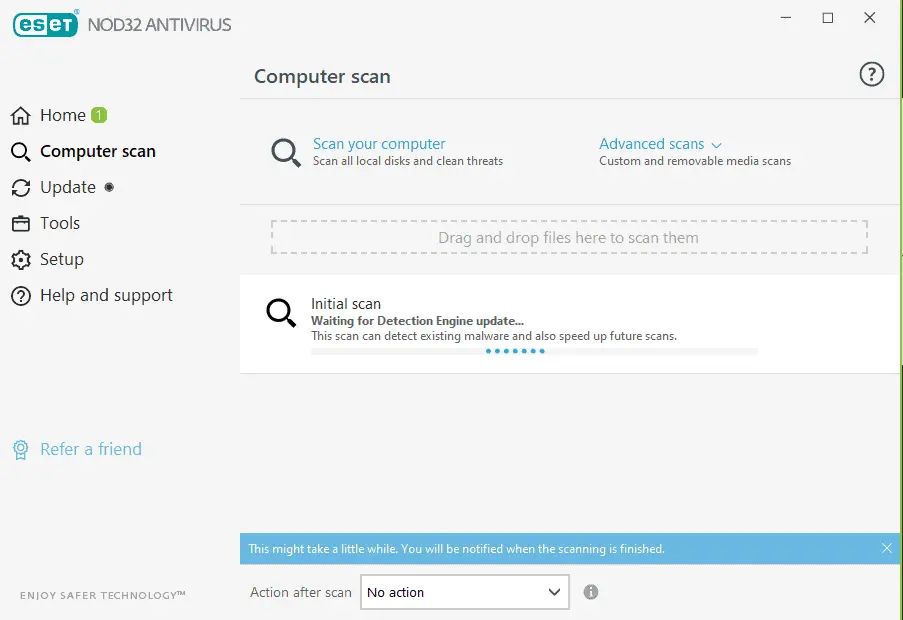Open Update via the refresh arrows icon
The image size is (903, 620).
point(21,187)
